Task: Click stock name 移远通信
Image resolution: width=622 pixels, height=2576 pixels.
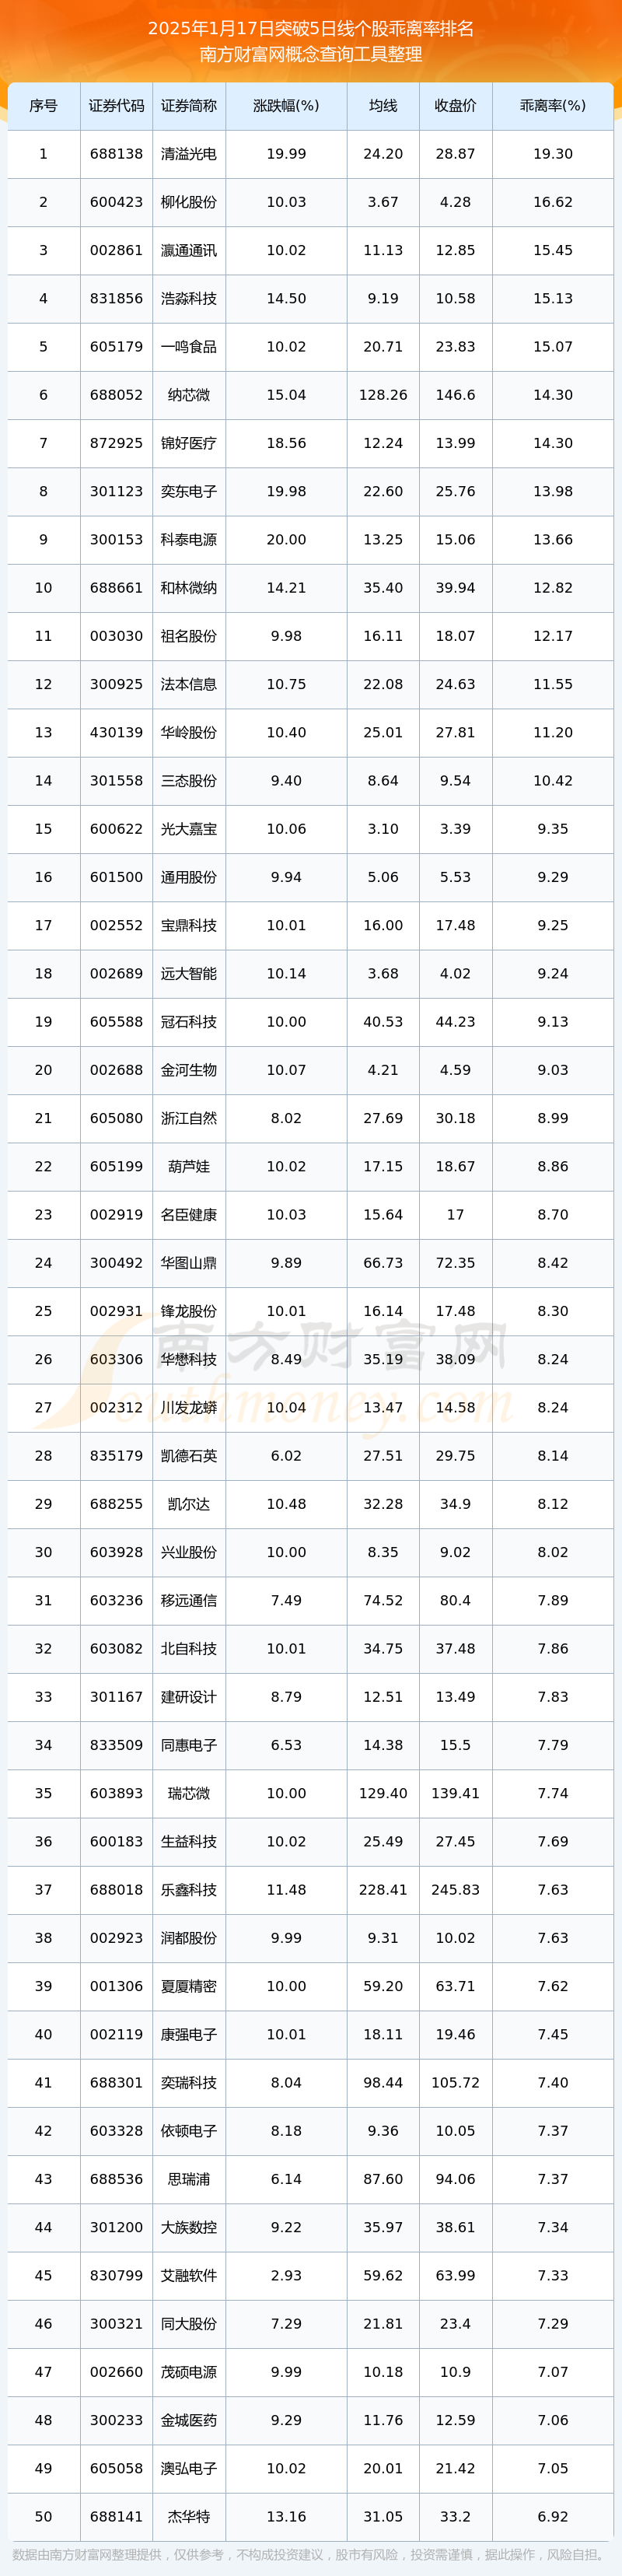Action: [189, 1600]
